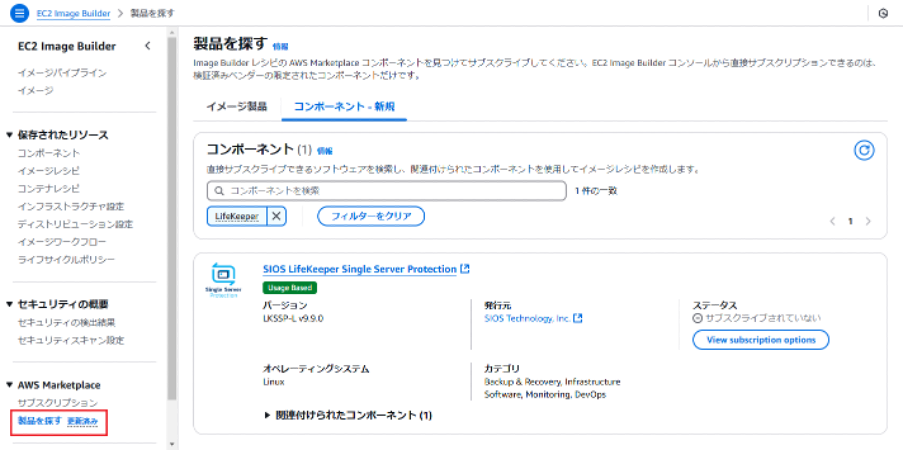Viewport: 904px width, 450px height.
Task: Open 製品を探す in sidebar
Action: point(40,421)
